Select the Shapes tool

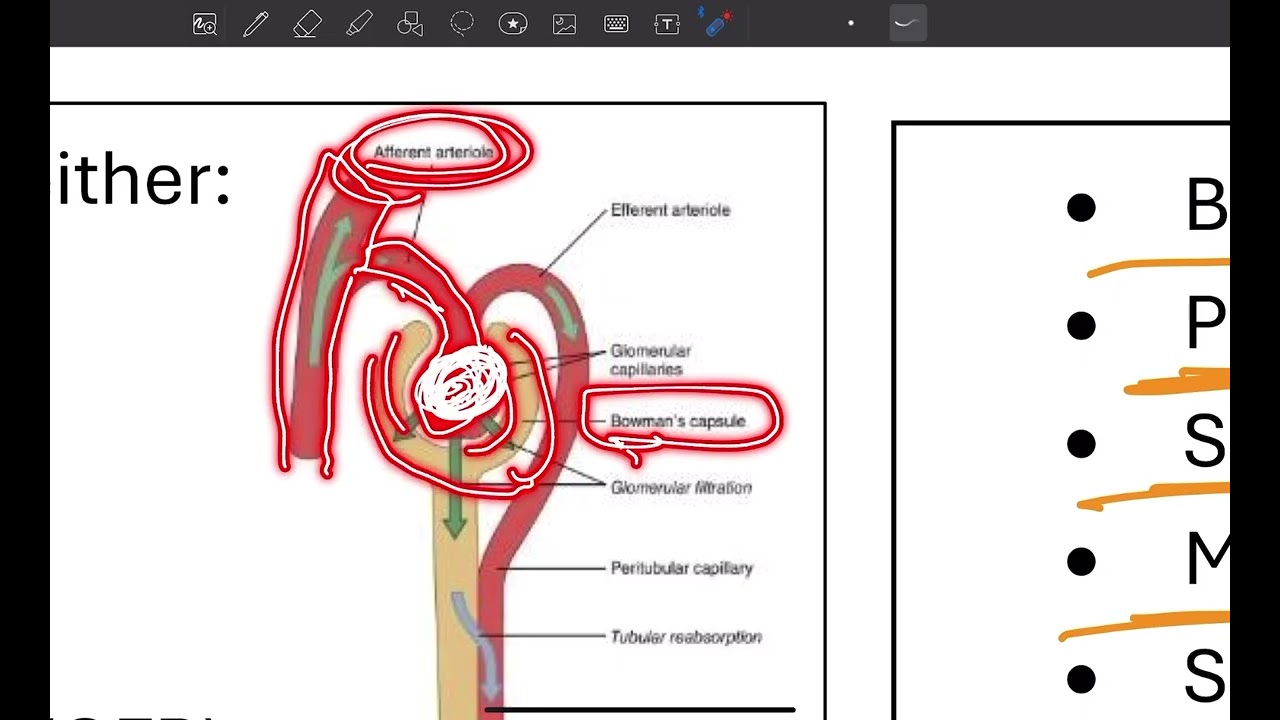coord(410,25)
